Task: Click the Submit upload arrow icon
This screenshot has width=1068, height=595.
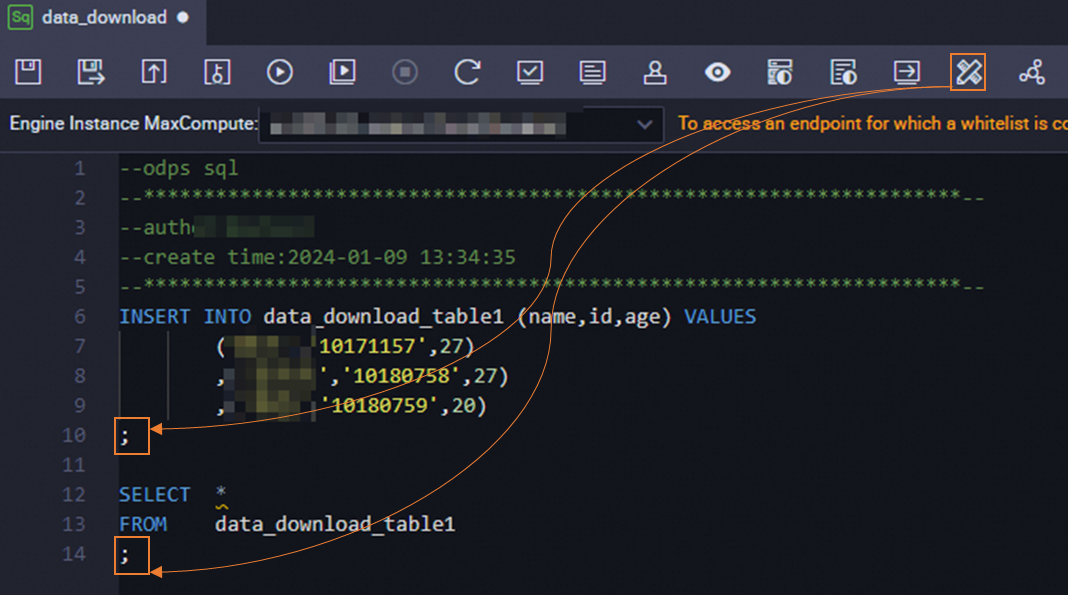Action: point(154,71)
